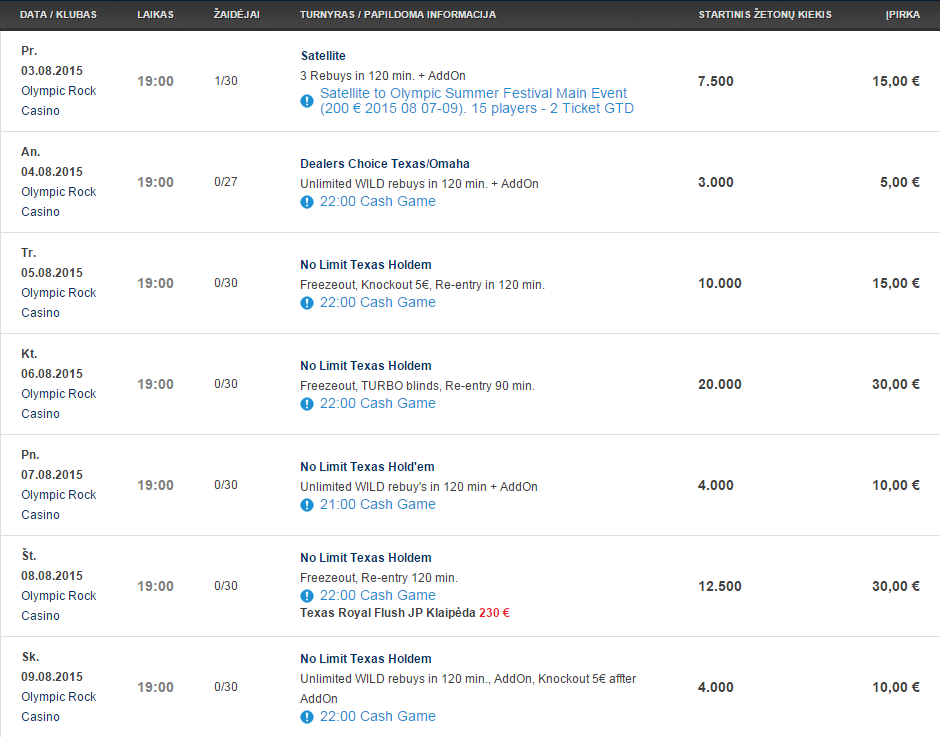Select No Limit Texas Holdem title on 08.08.2015
The height and width of the screenshot is (737, 940).
[366, 558]
